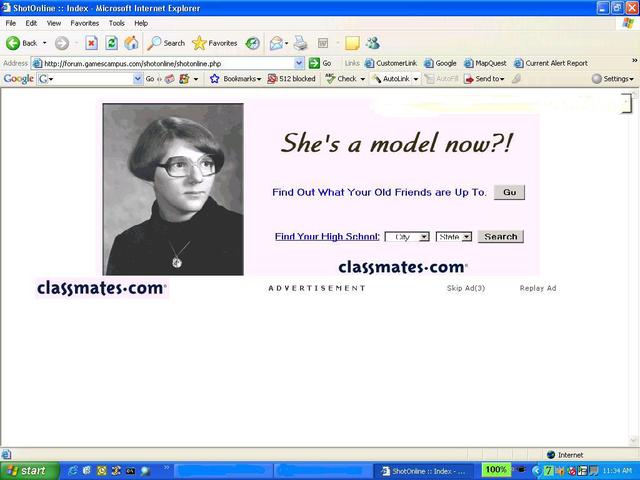Image resolution: width=640 pixels, height=480 pixels.
Task: Open the History clock icon
Action: pyautogui.click(x=253, y=43)
